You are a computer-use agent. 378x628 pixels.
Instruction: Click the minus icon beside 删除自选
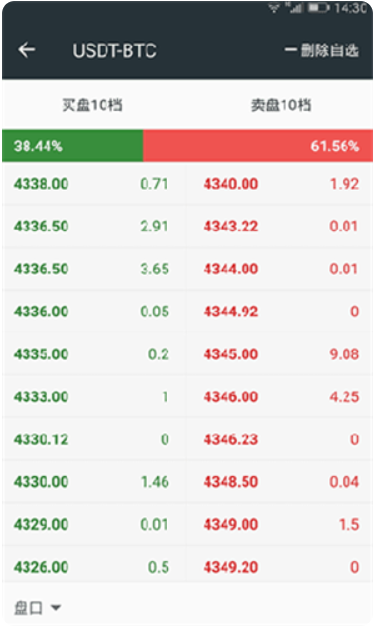(x=291, y=50)
